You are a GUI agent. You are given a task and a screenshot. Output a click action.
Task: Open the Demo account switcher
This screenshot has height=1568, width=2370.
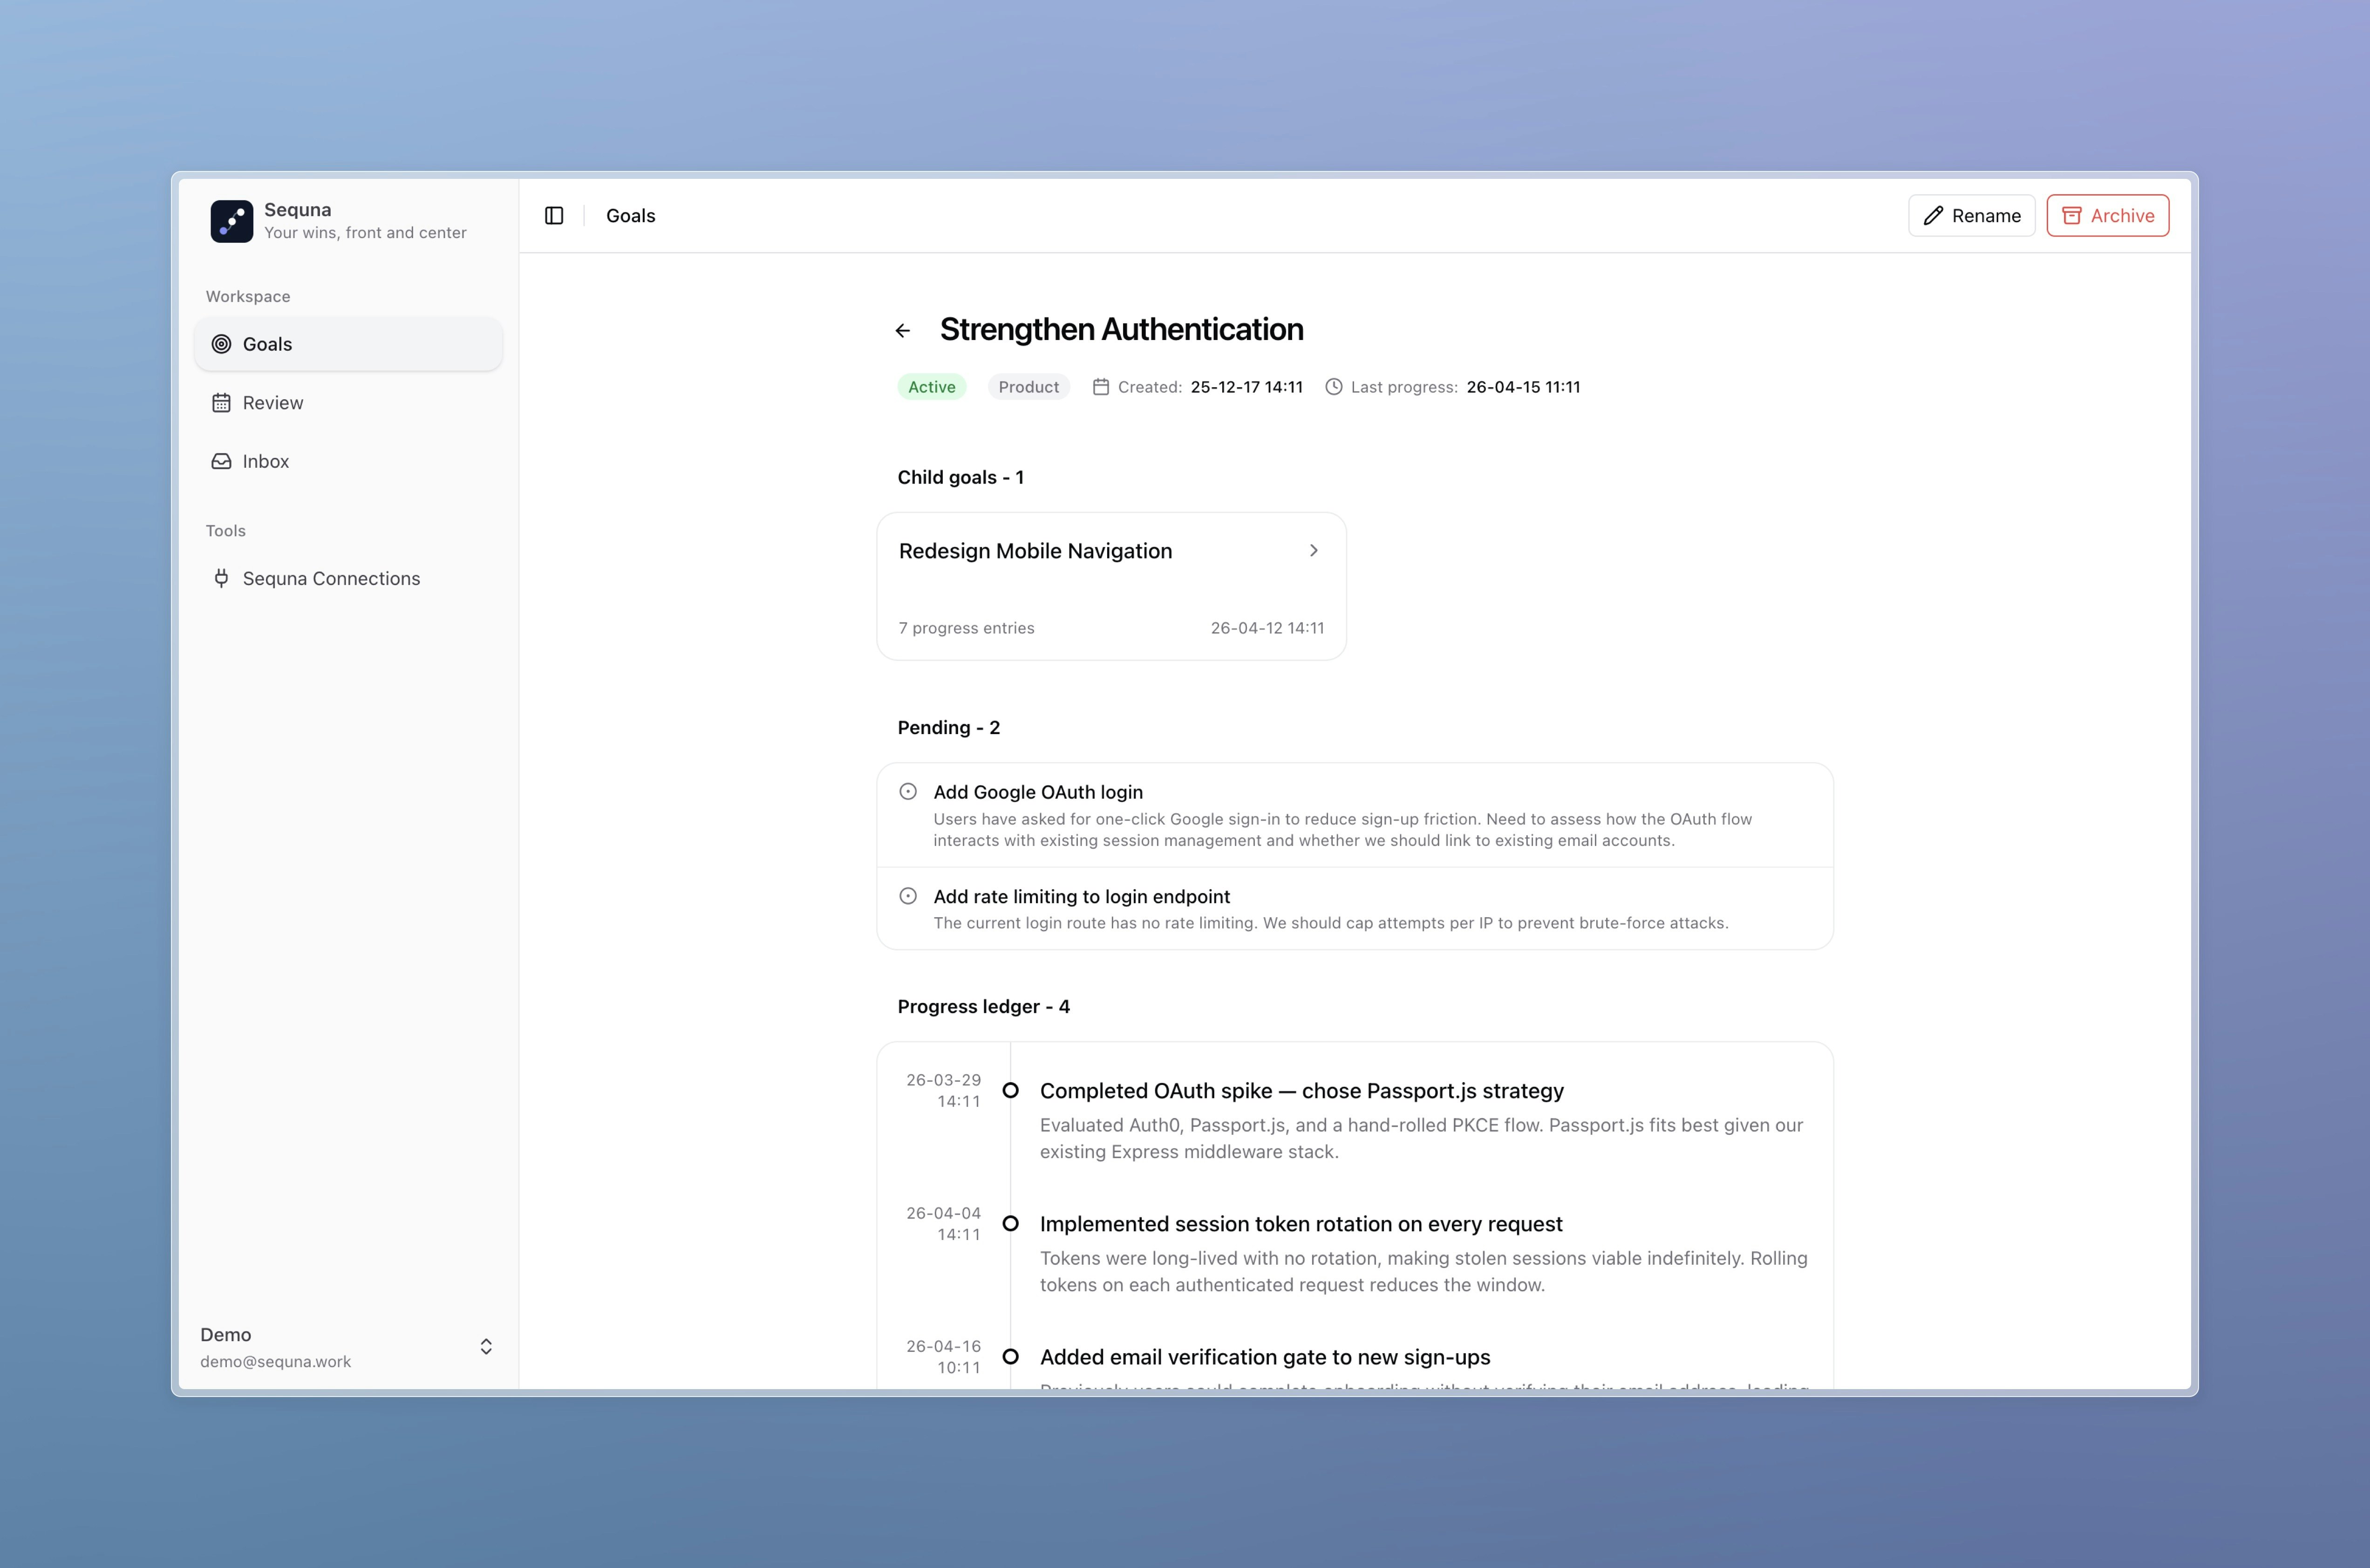(486, 1347)
